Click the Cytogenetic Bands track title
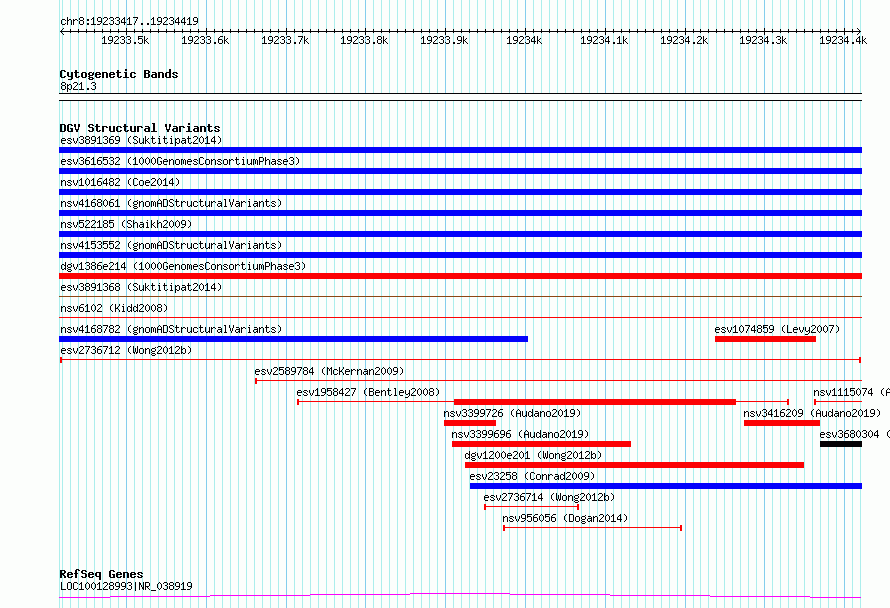This screenshot has width=890, height=608. 119,74
